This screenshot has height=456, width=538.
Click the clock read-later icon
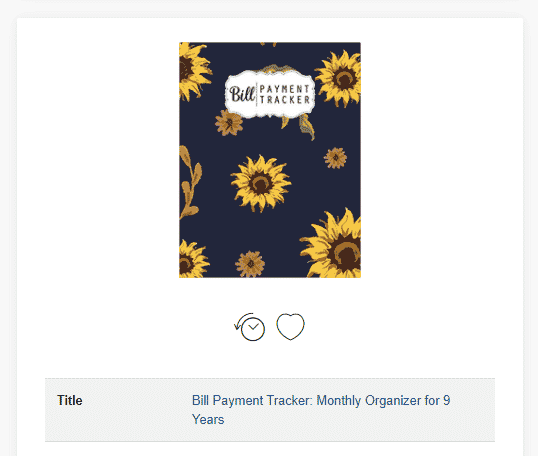(x=250, y=327)
